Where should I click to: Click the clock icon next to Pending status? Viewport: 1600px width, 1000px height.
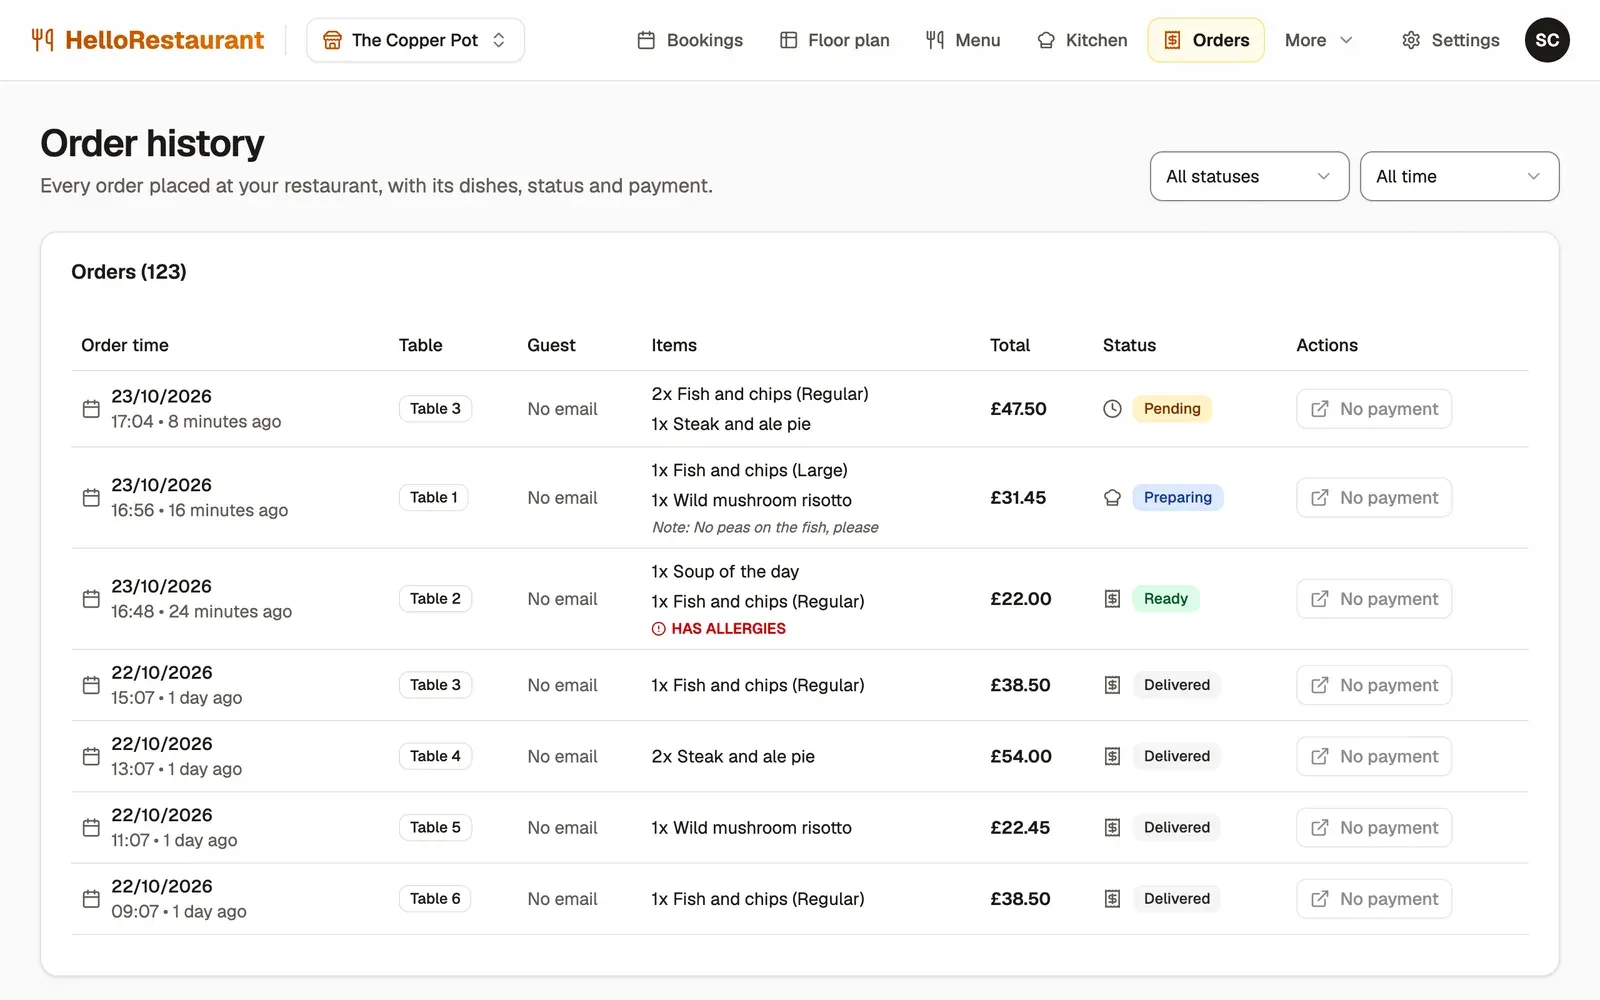point(1112,409)
